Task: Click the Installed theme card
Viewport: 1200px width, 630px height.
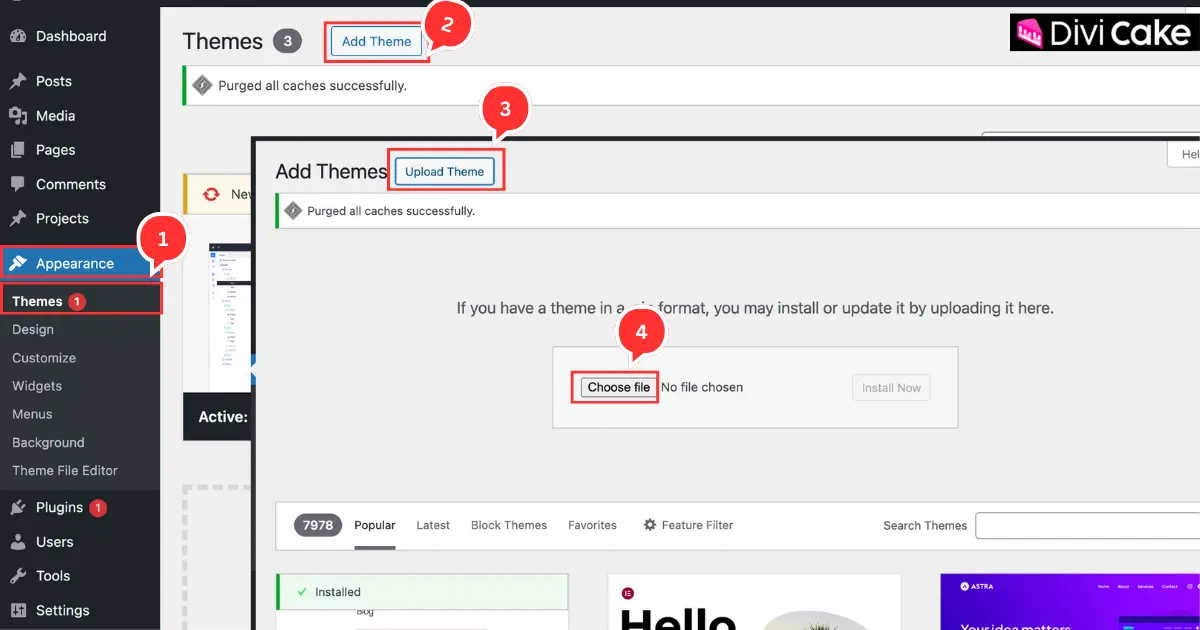Action: click(422, 602)
